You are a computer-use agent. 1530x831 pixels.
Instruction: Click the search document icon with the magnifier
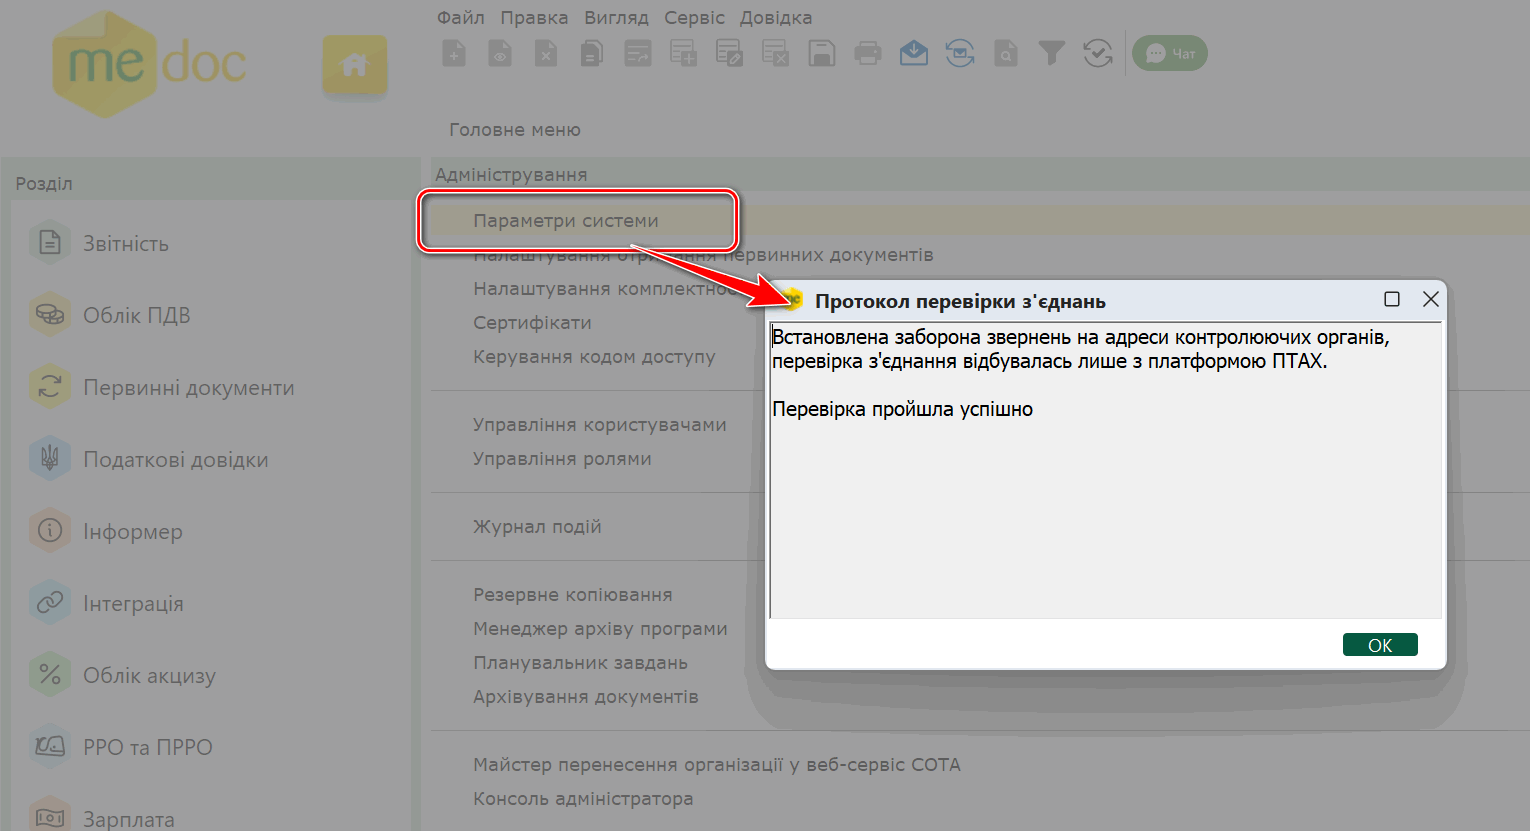1006,53
